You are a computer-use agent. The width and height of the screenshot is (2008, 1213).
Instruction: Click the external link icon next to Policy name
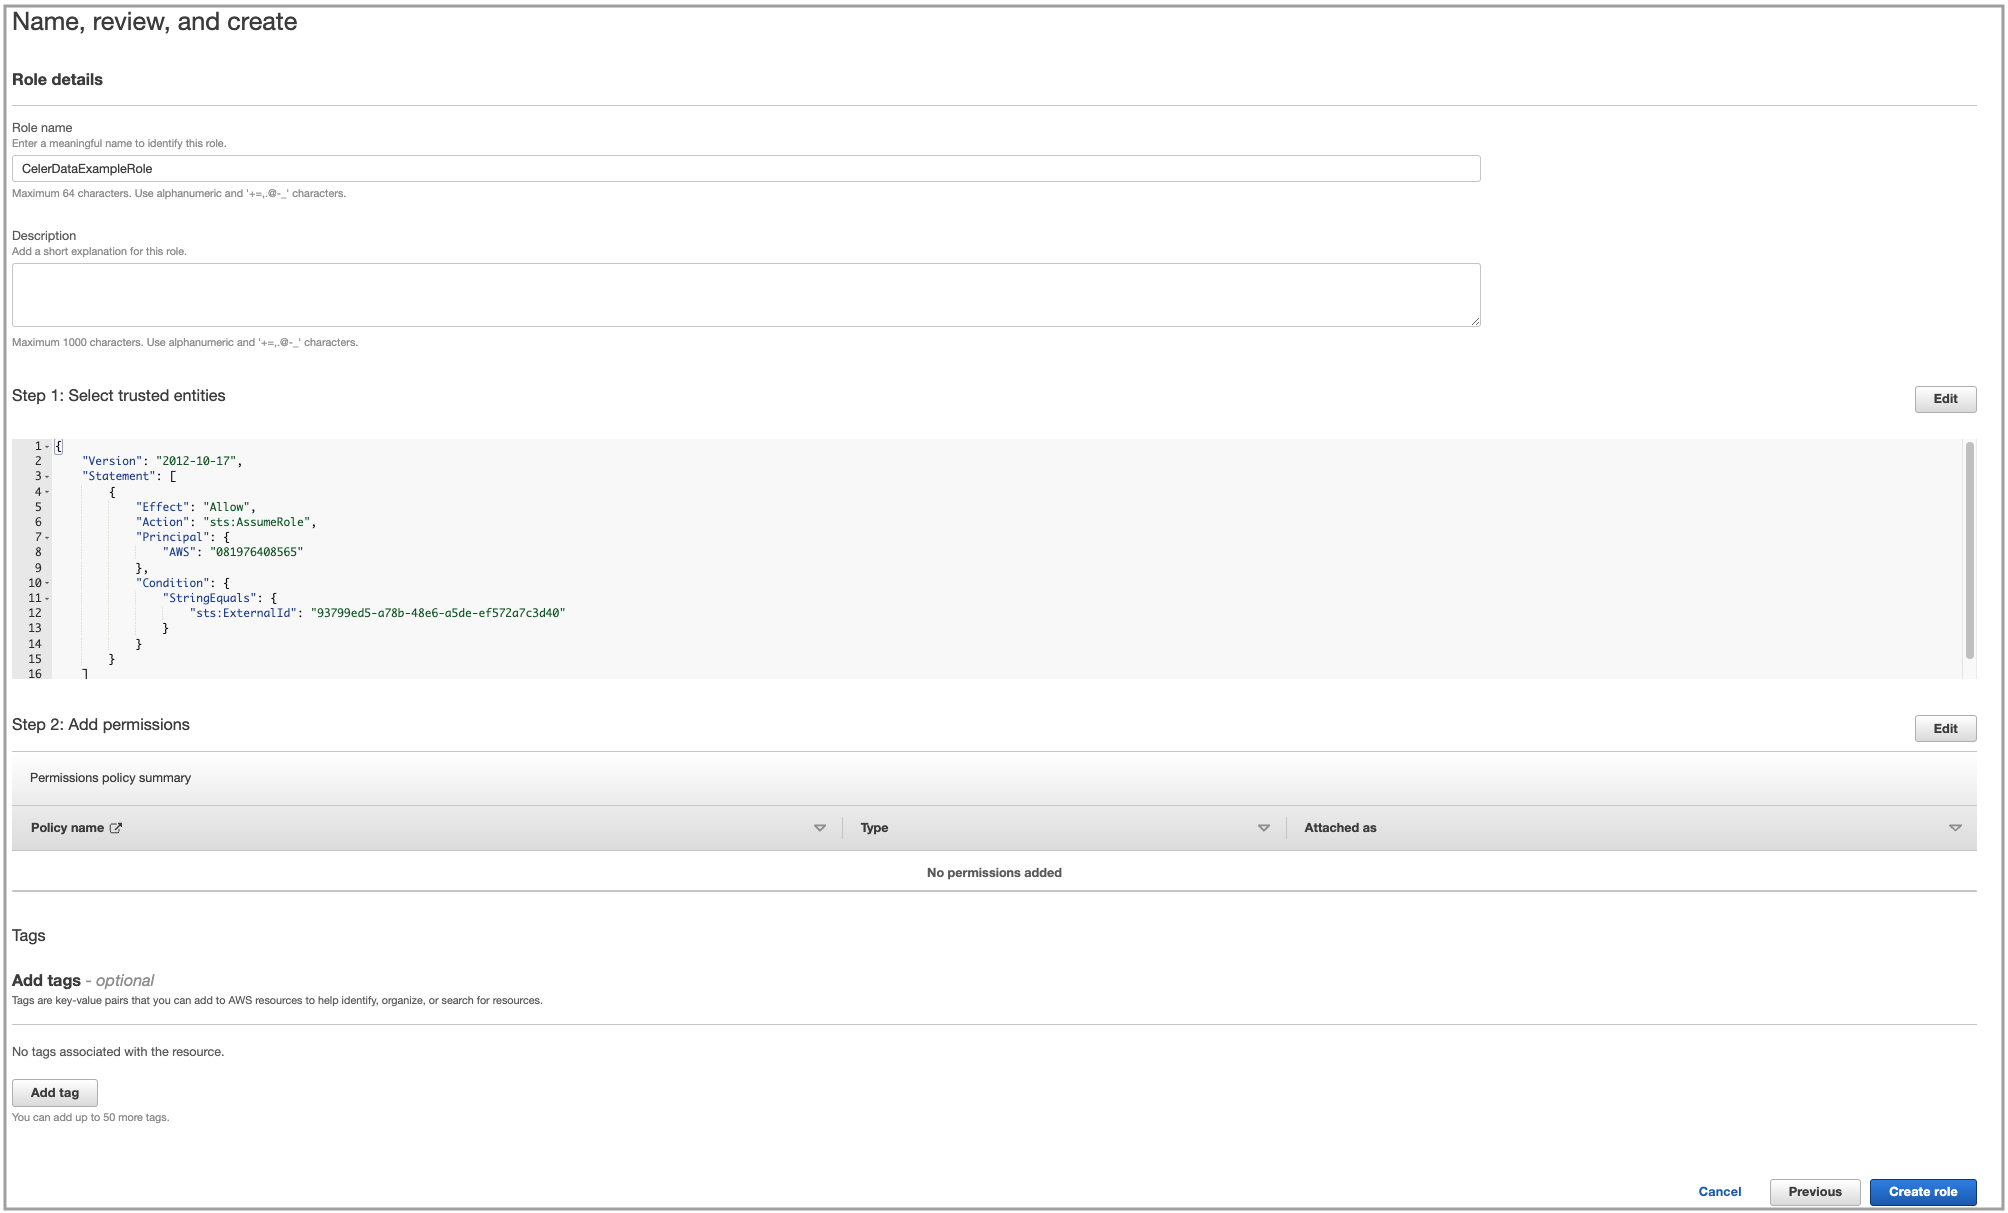(118, 827)
